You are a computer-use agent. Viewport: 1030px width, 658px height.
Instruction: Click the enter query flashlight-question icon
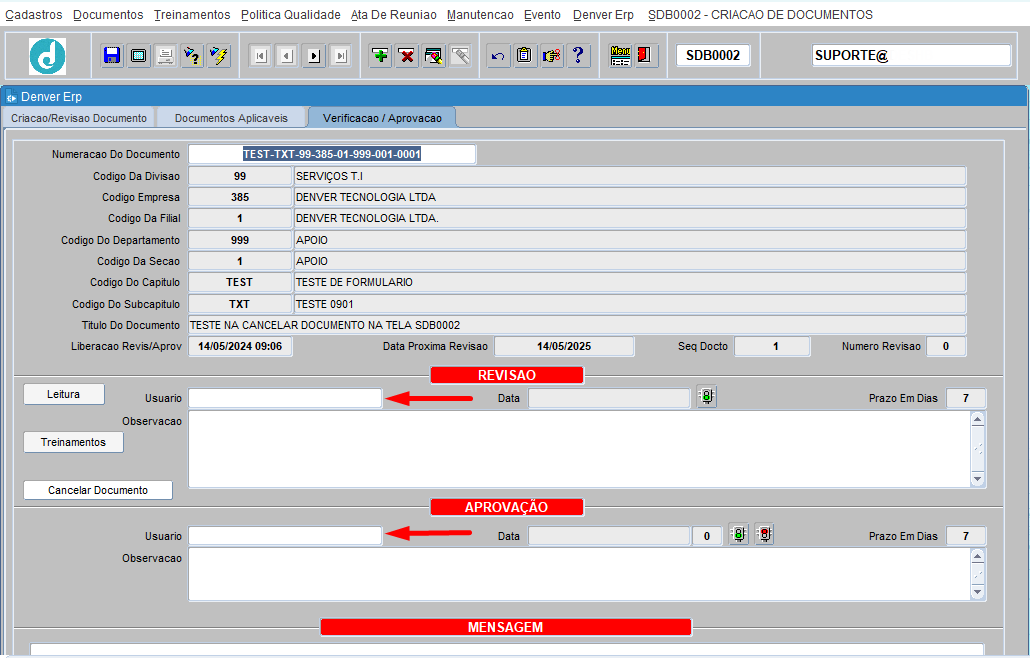point(192,56)
